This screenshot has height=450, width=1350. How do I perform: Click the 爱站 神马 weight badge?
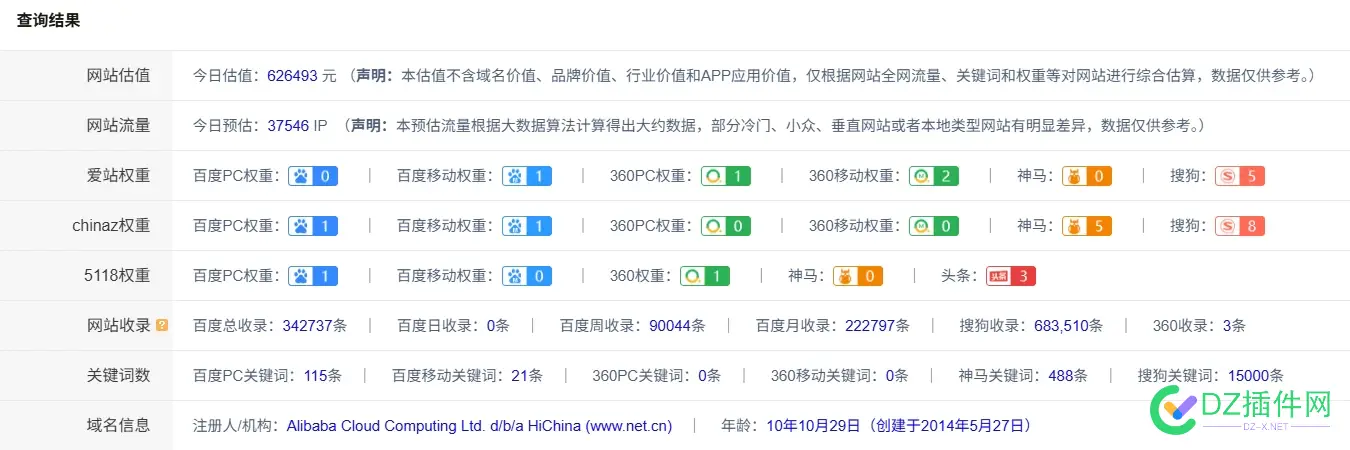[1087, 176]
